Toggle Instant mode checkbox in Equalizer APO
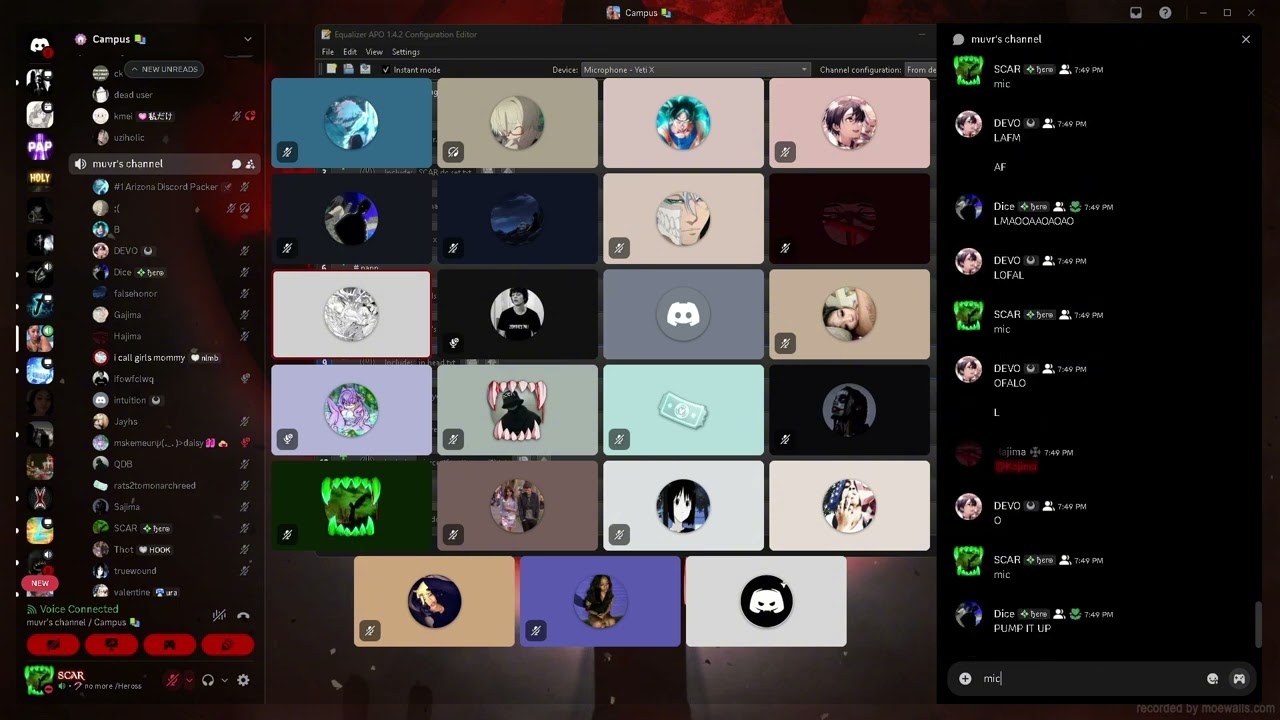 (386, 70)
